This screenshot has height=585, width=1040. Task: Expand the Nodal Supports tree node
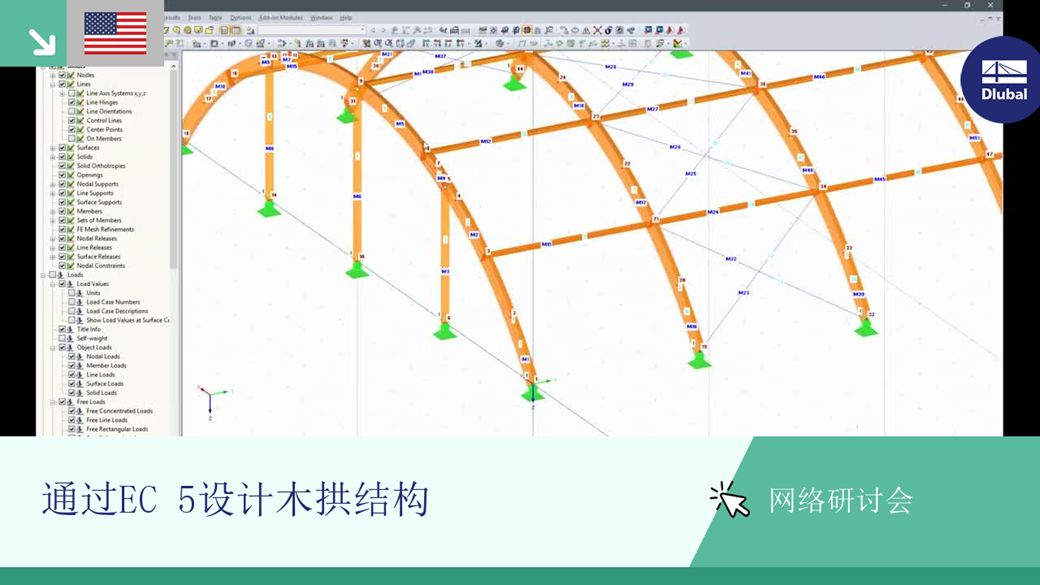(53, 184)
